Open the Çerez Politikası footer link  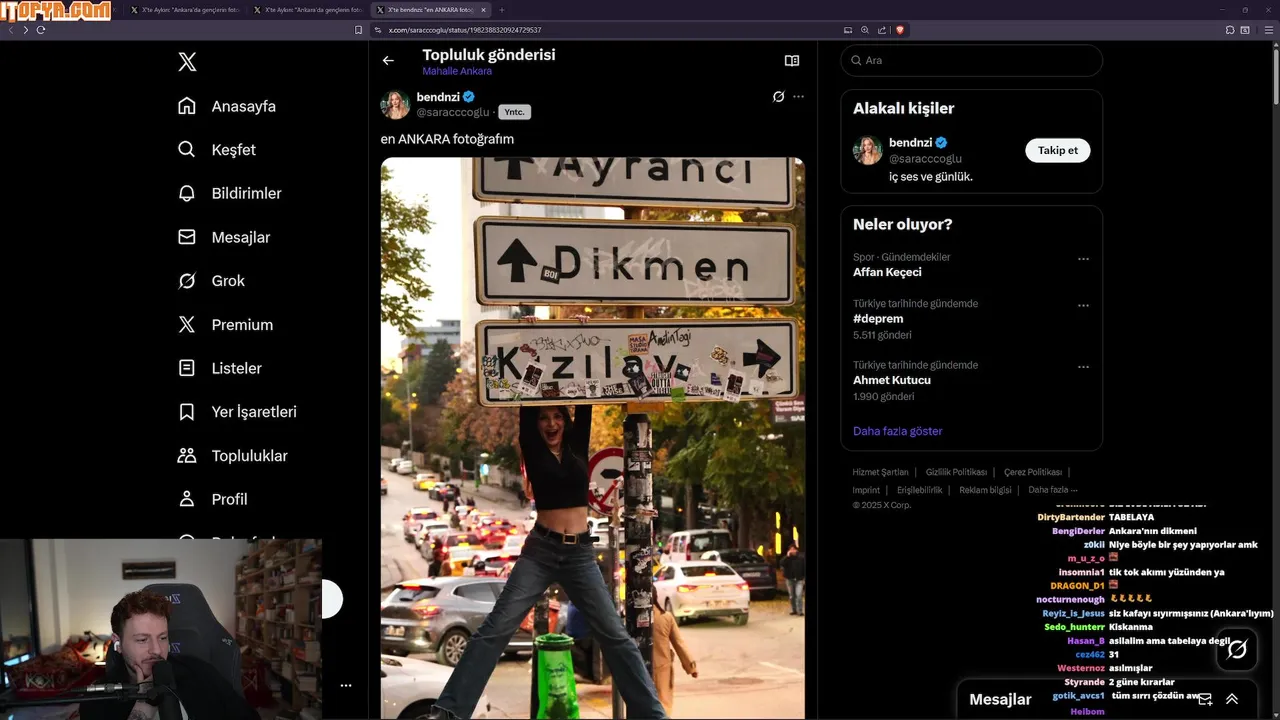click(1033, 472)
